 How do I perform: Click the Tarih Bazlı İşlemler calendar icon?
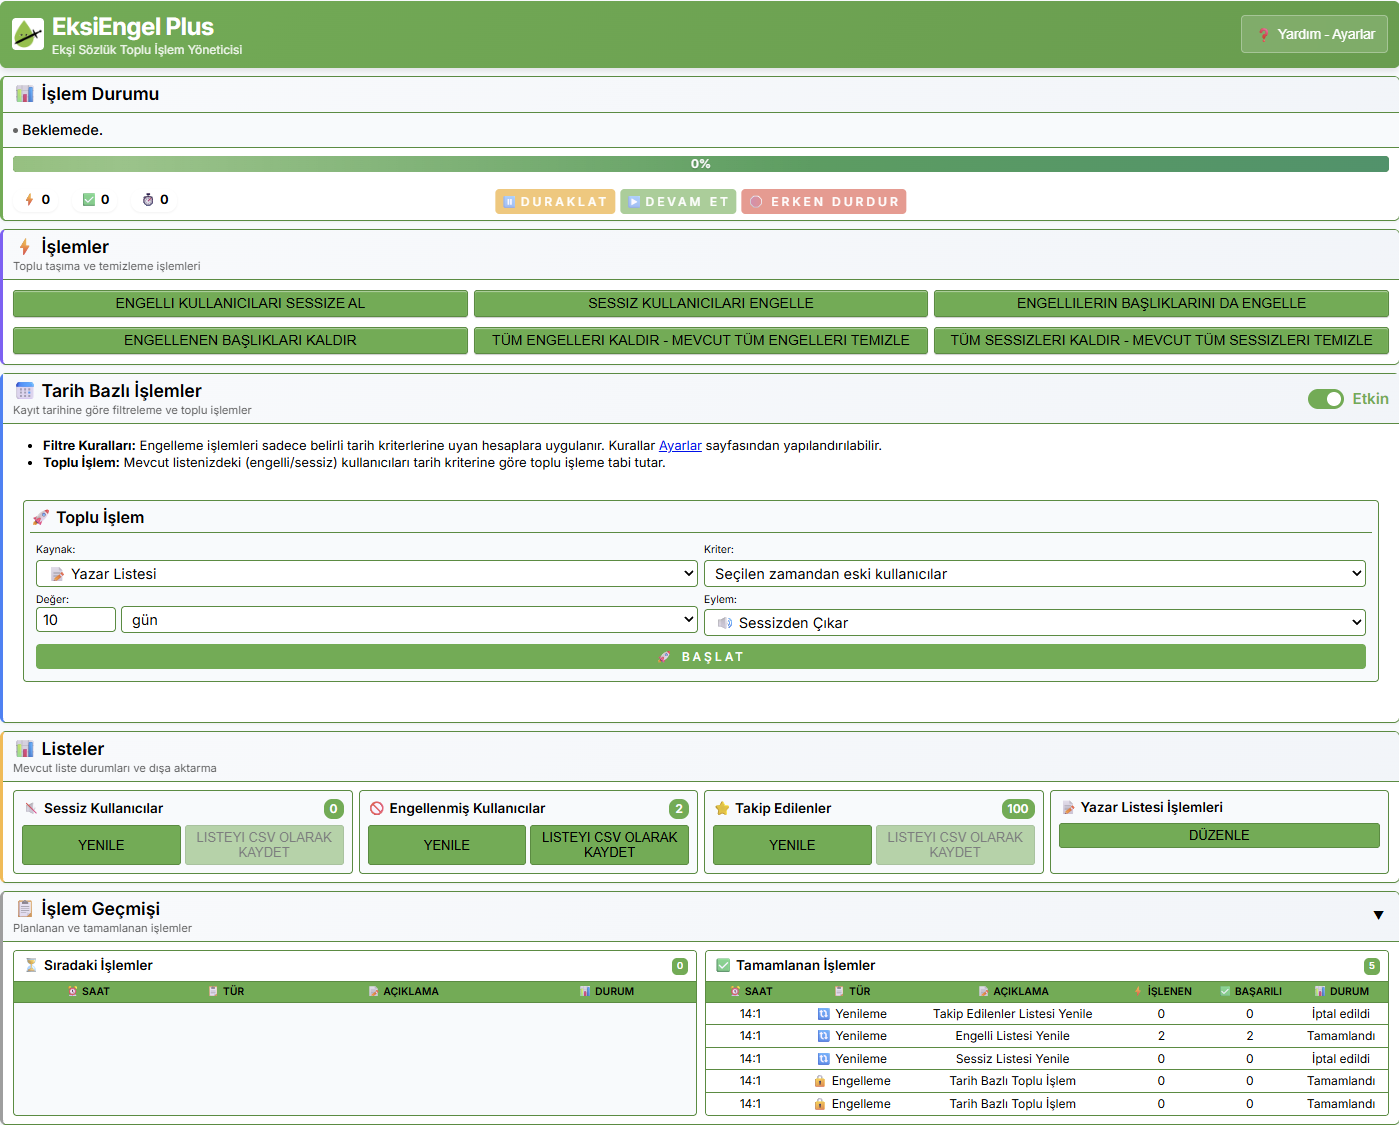coord(25,391)
